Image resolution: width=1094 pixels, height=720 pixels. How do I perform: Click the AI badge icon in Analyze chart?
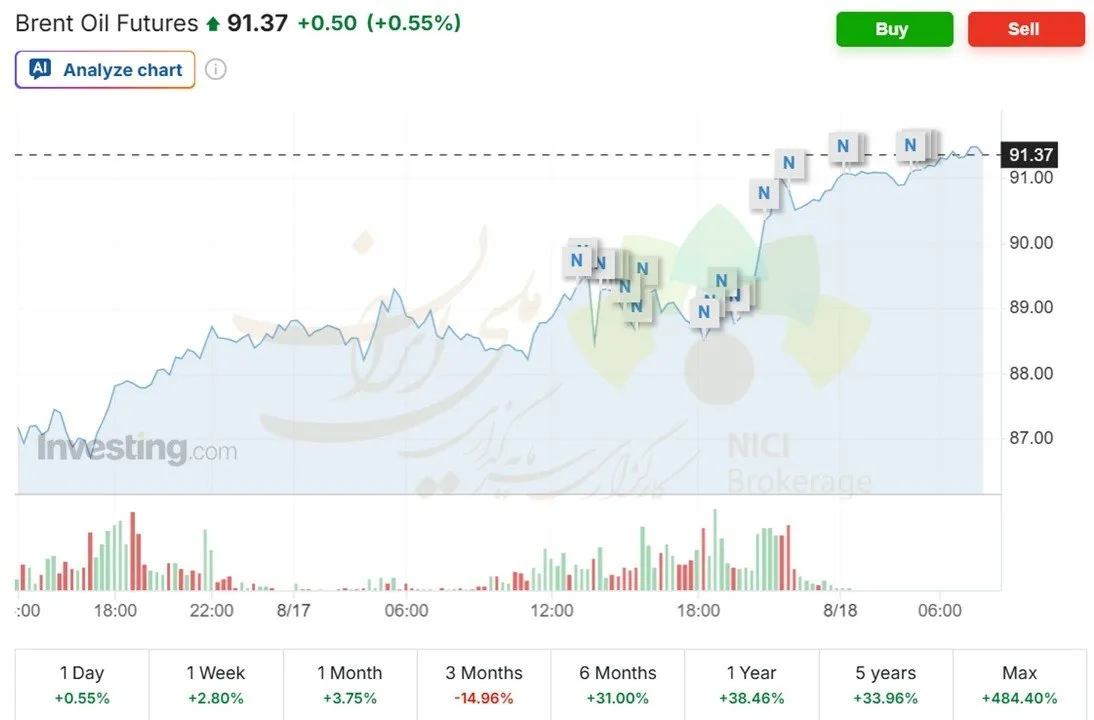(x=40, y=69)
